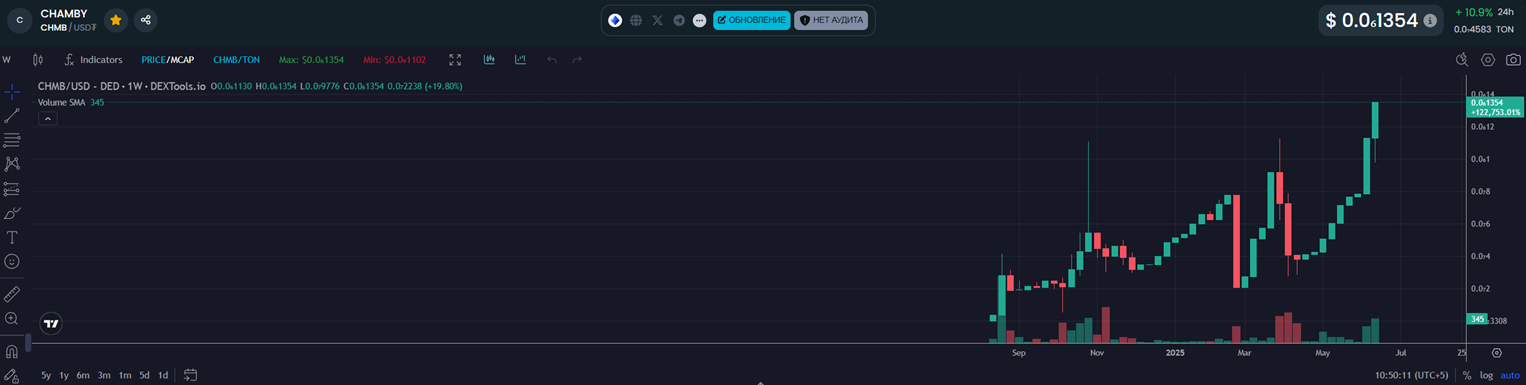The width and height of the screenshot is (1526, 385).
Task: Click the 345 volume label on price axis
Action: pyautogui.click(x=1477, y=319)
